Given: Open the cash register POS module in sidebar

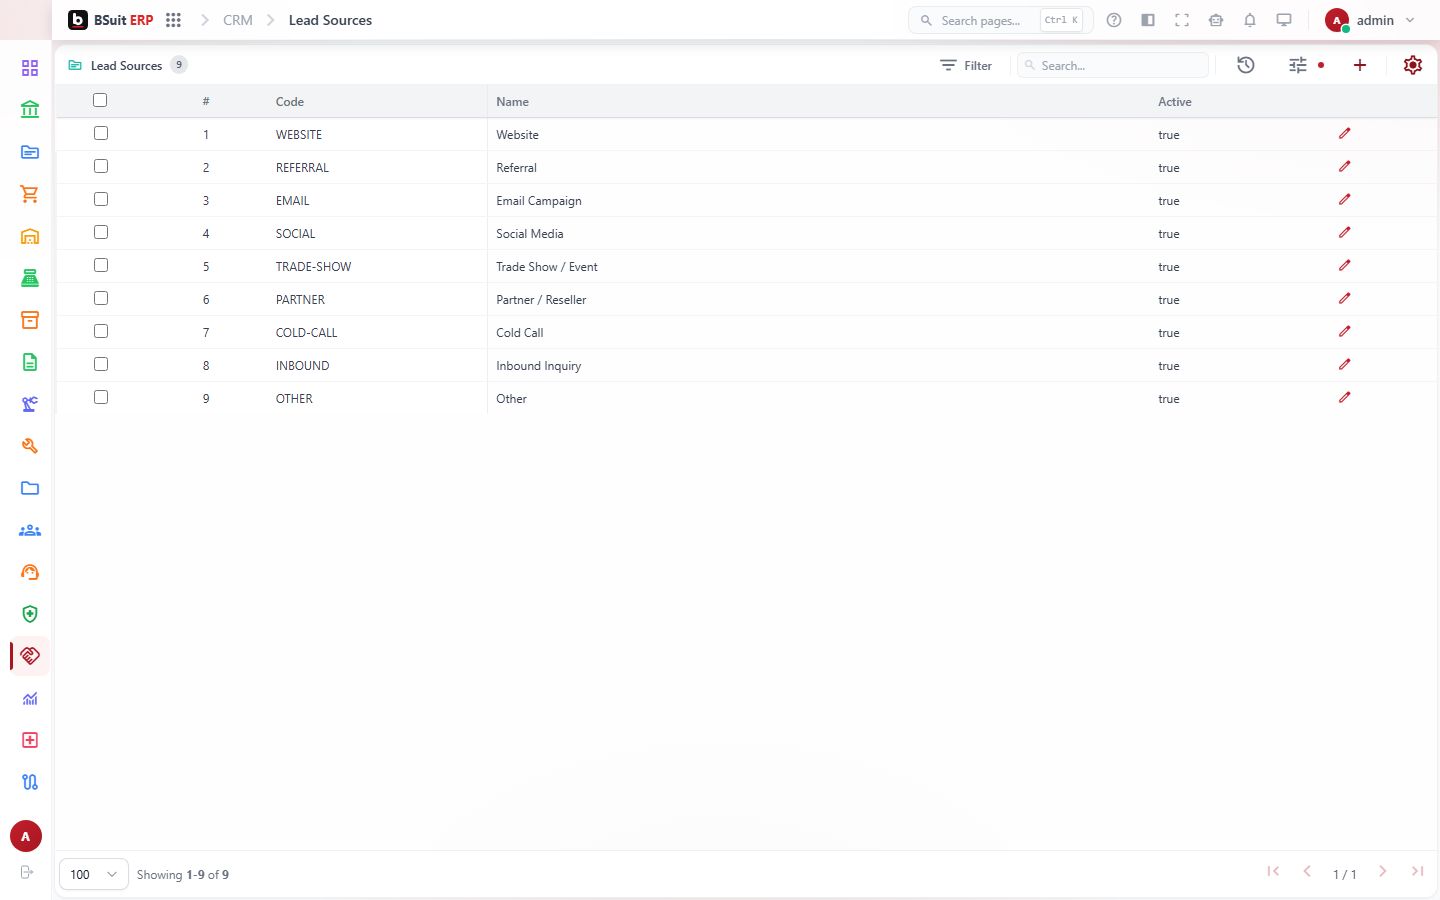Looking at the screenshot, I should coord(30,278).
